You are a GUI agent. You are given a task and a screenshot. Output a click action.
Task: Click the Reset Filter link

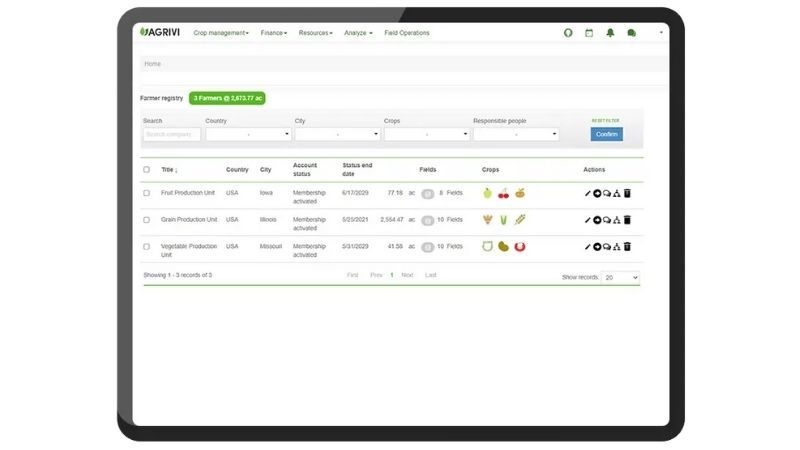606,121
